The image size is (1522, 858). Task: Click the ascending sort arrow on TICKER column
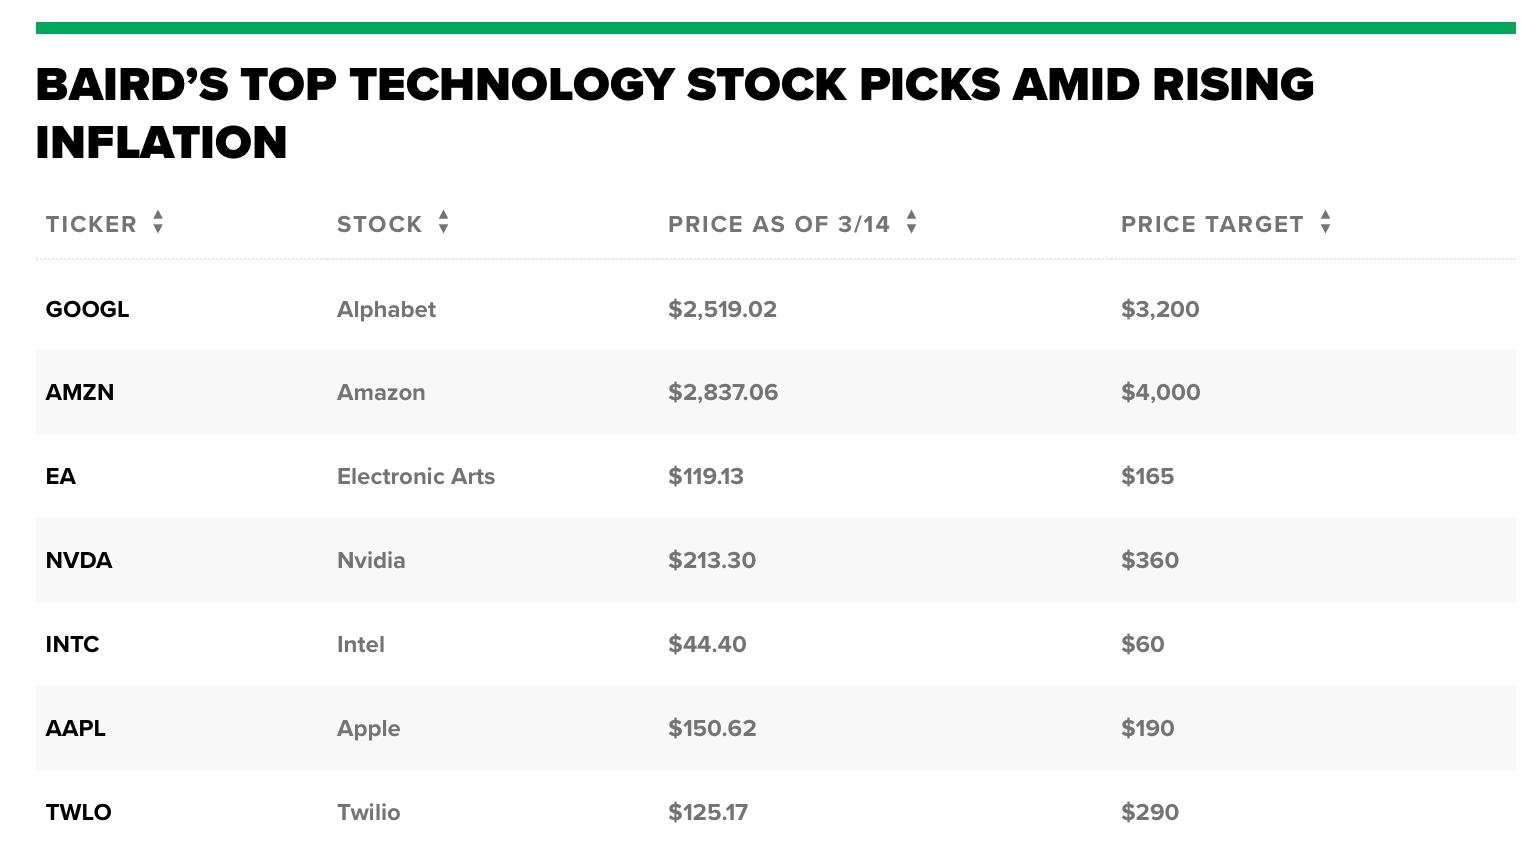click(158, 217)
